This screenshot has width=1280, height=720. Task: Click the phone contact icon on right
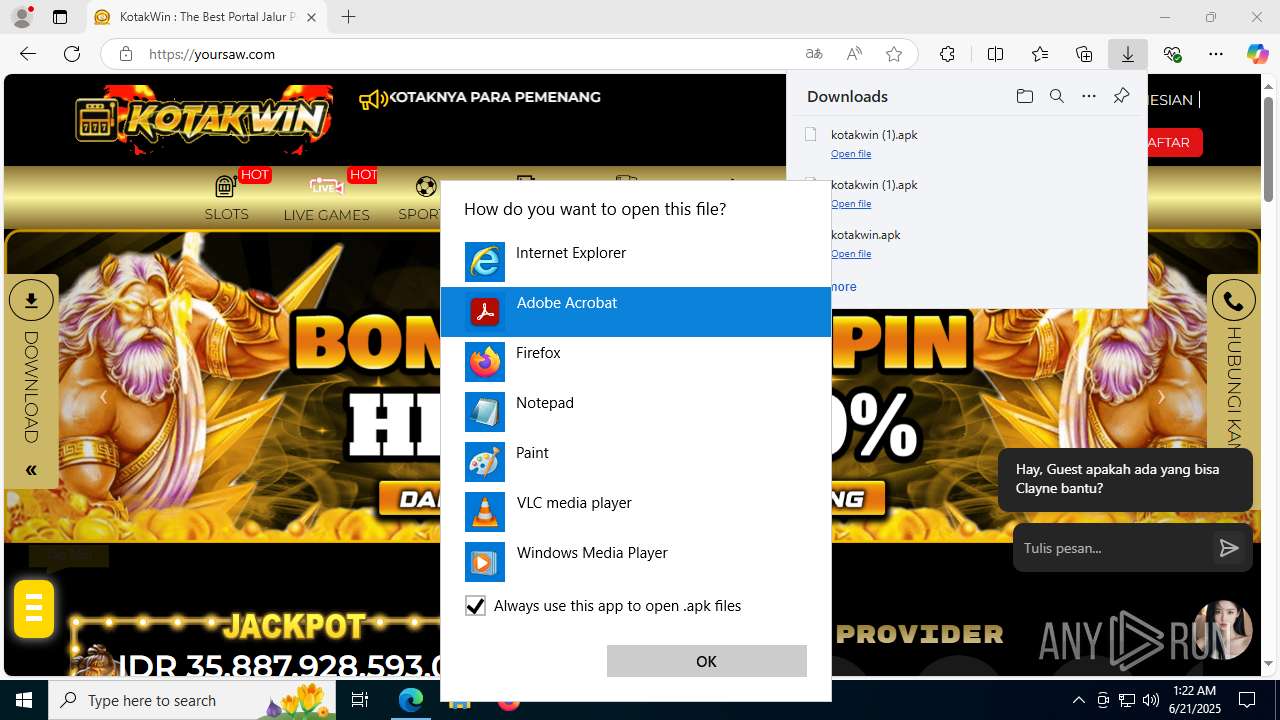click(x=1233, y=300)
